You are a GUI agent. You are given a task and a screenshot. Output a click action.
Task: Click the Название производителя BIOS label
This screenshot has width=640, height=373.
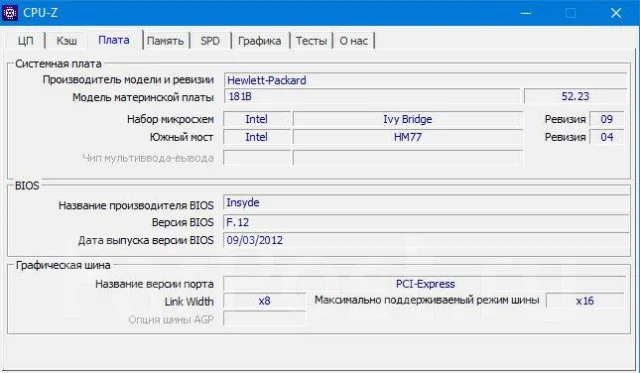coord(136,205)
